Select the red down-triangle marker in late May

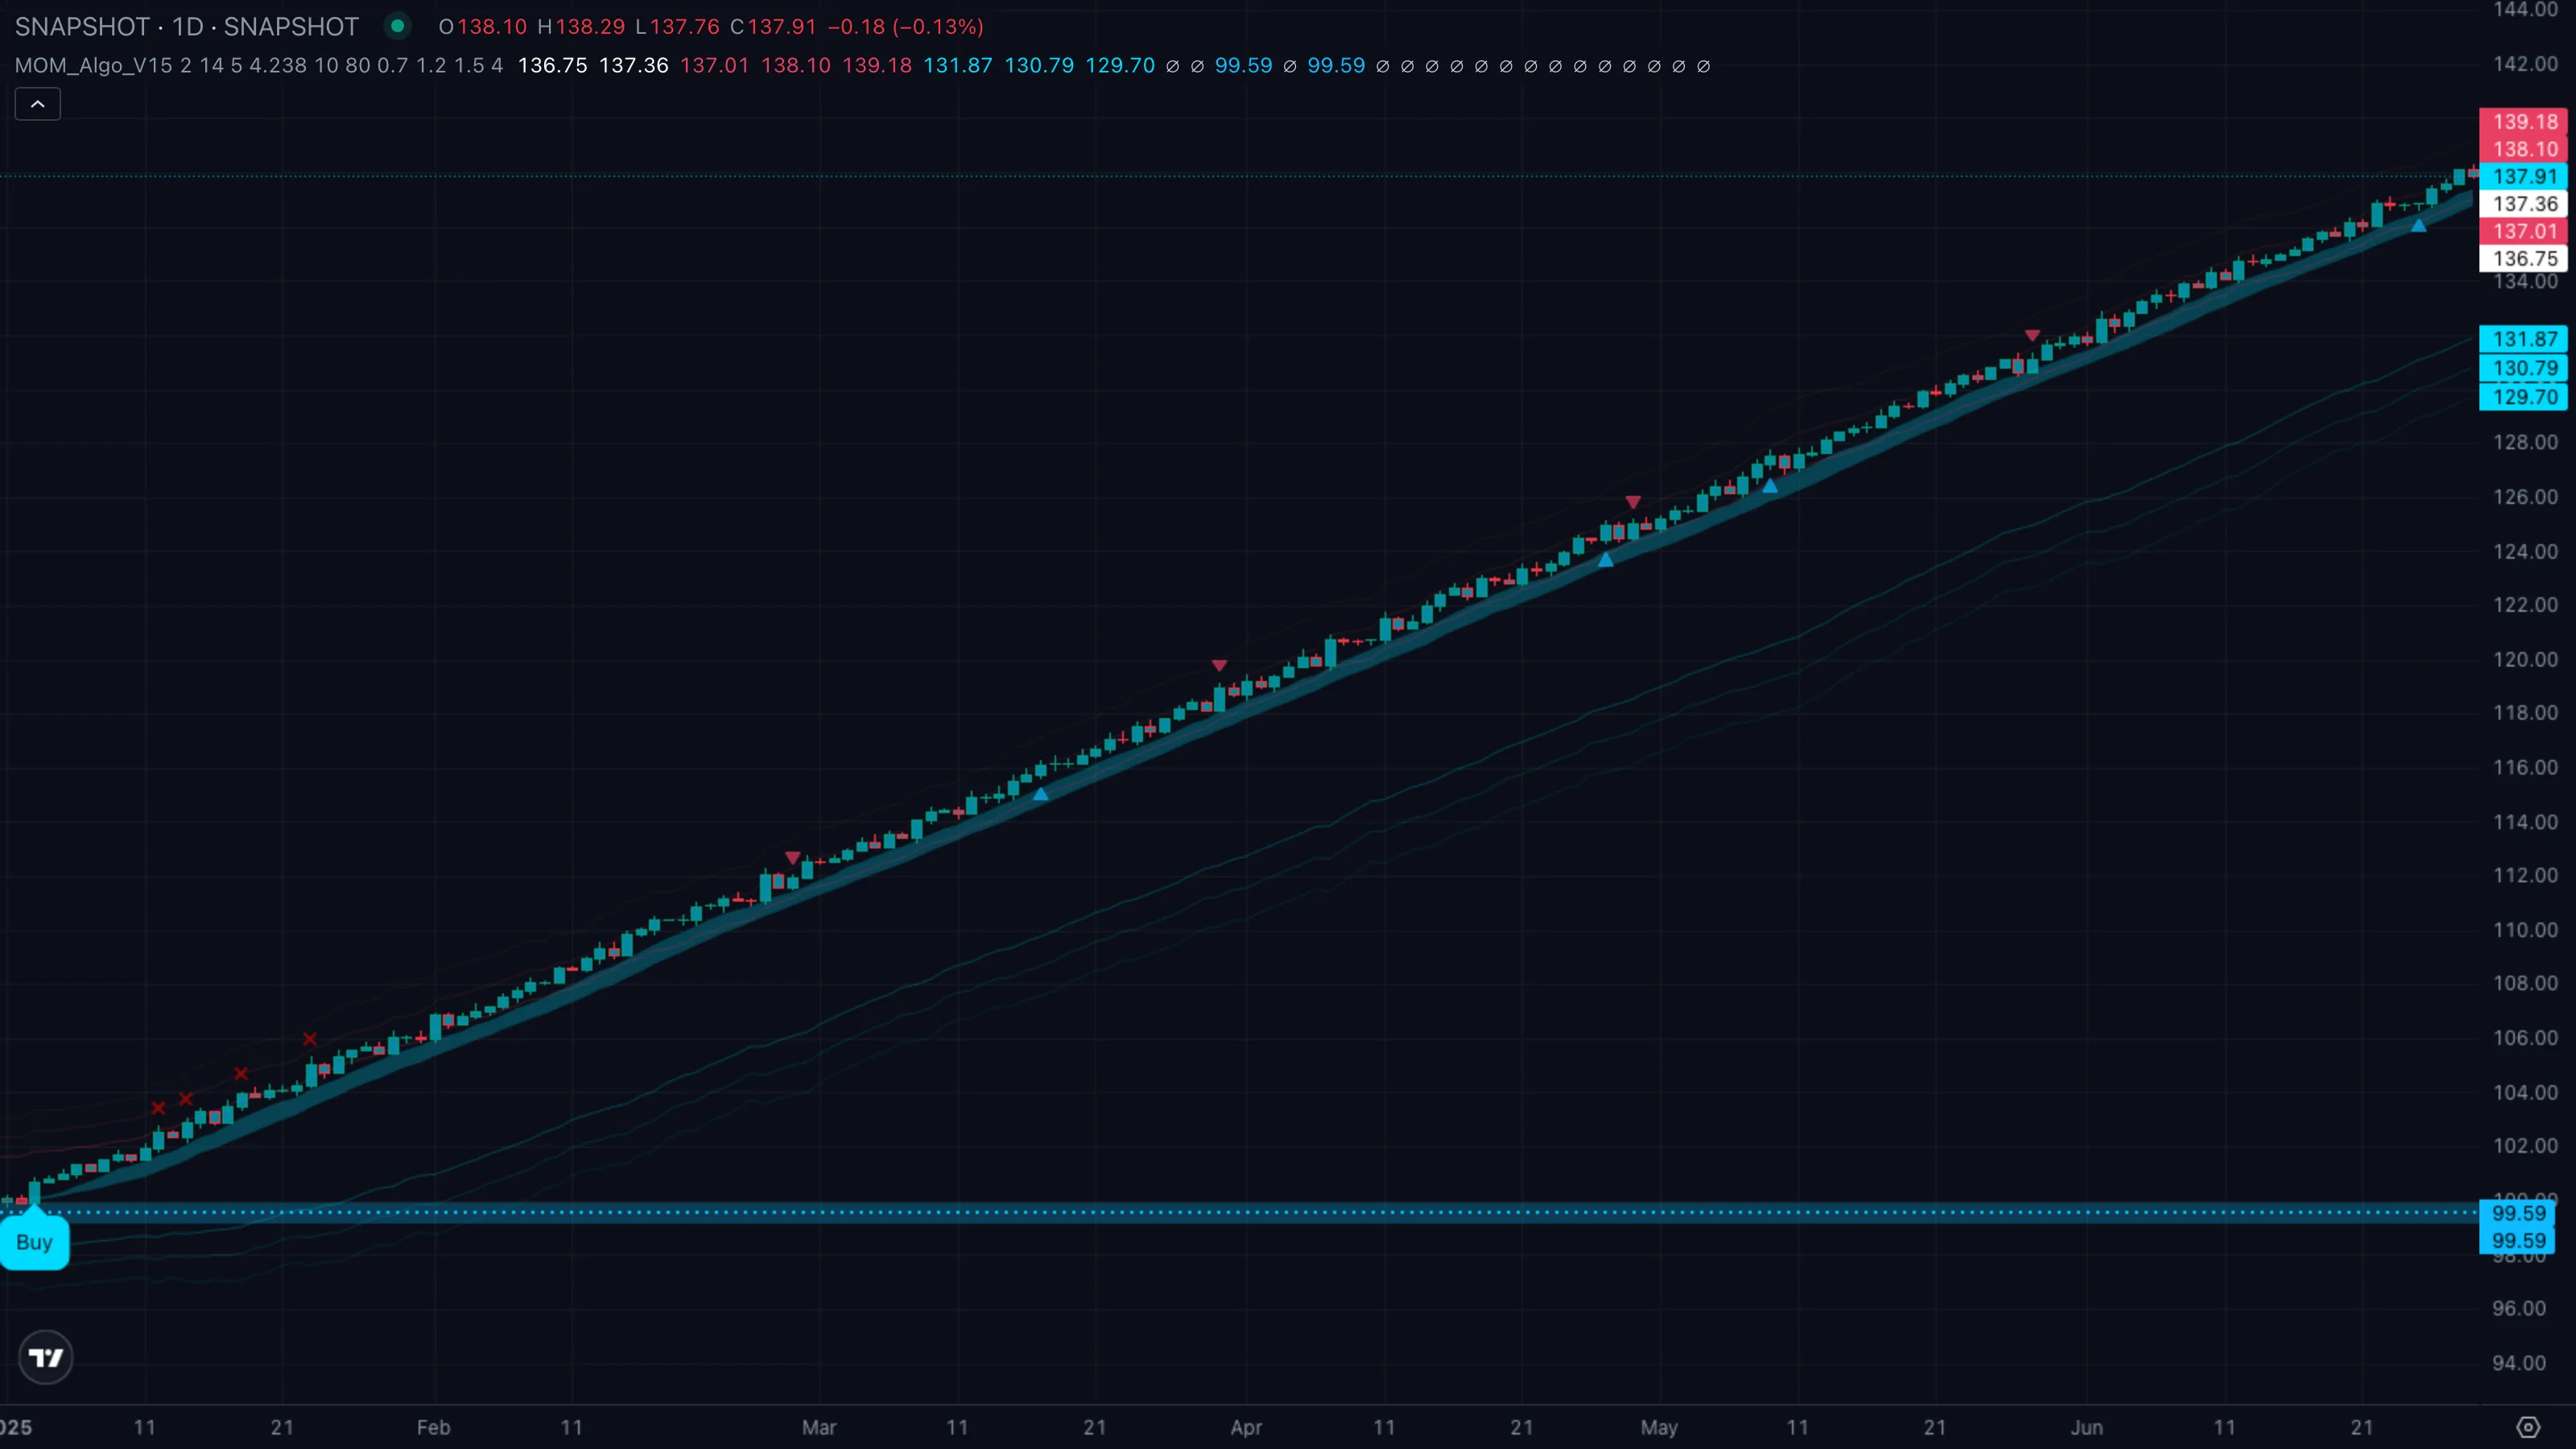pyautogui.click(x=2032, y=335)
